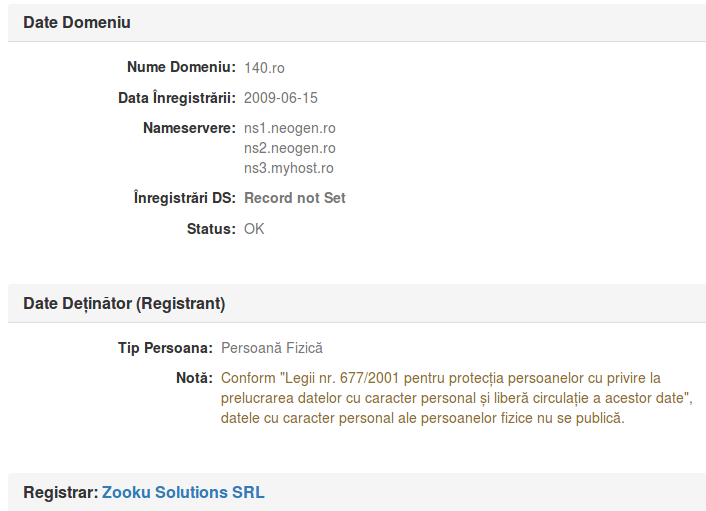Click the Date Domeniu section header

[77, 23]
